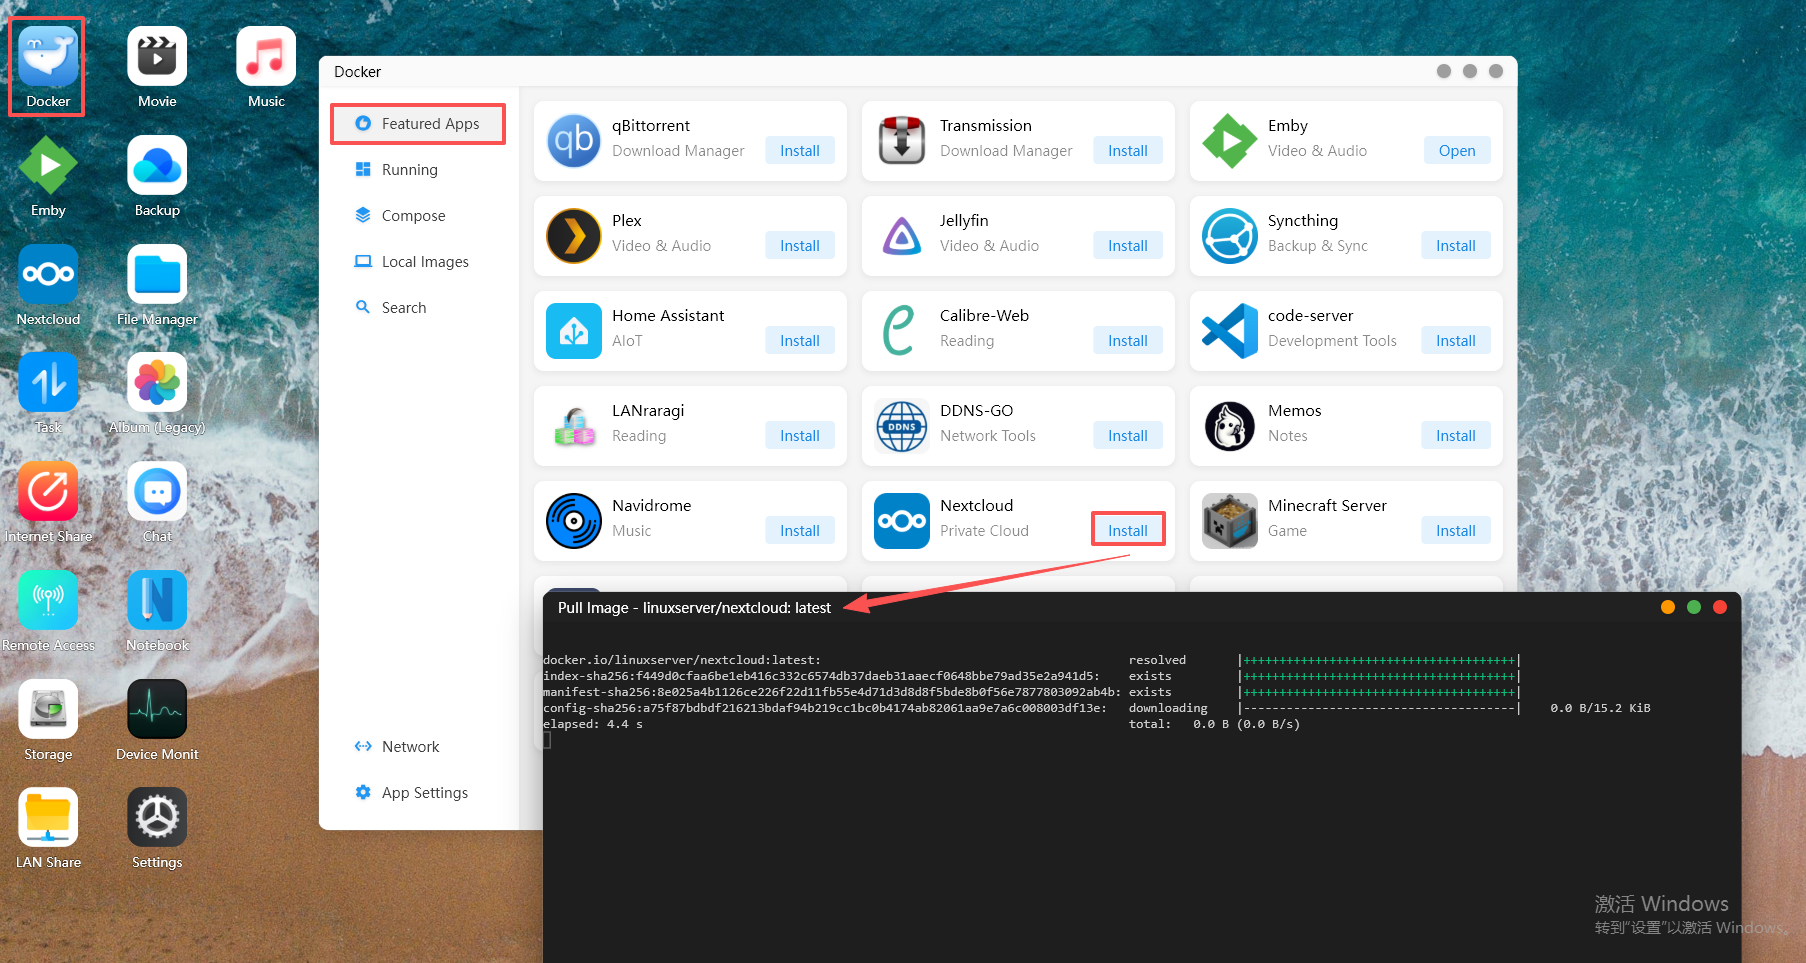Click the LANraragi app logo
Image resolution: width=1806 pixels, height=963 pixels.
[x=574, y=426]
